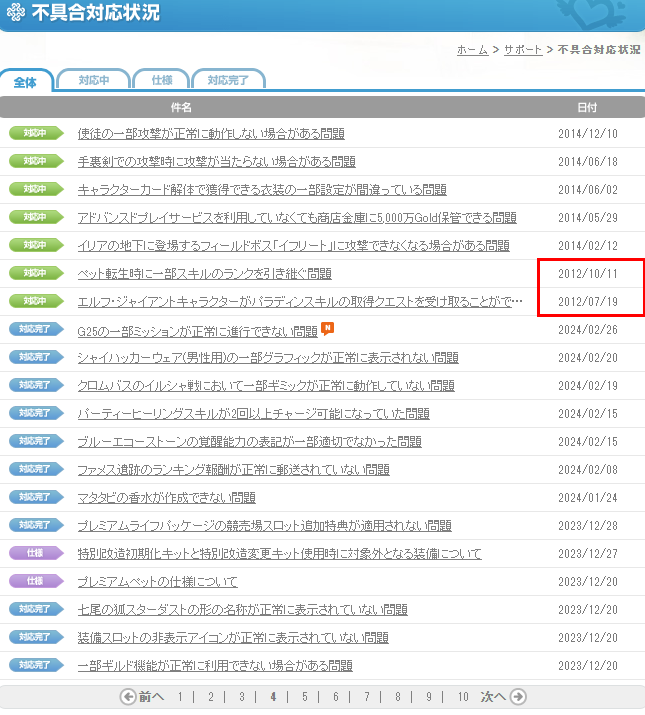The height and width of the screenshot is (715, 645).
Task: Click the 件名 column header
Action: pyautogui.click(x=181, y=107)
